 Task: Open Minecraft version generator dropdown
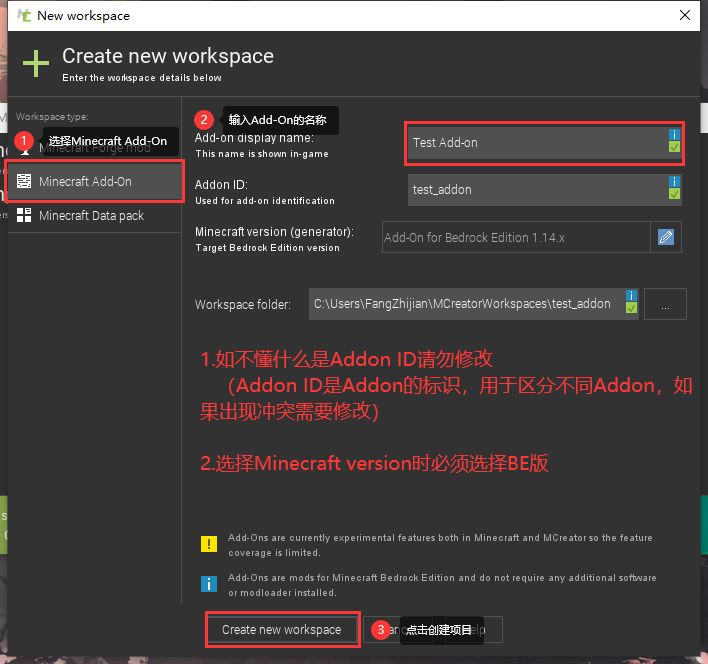coord(516,237)
